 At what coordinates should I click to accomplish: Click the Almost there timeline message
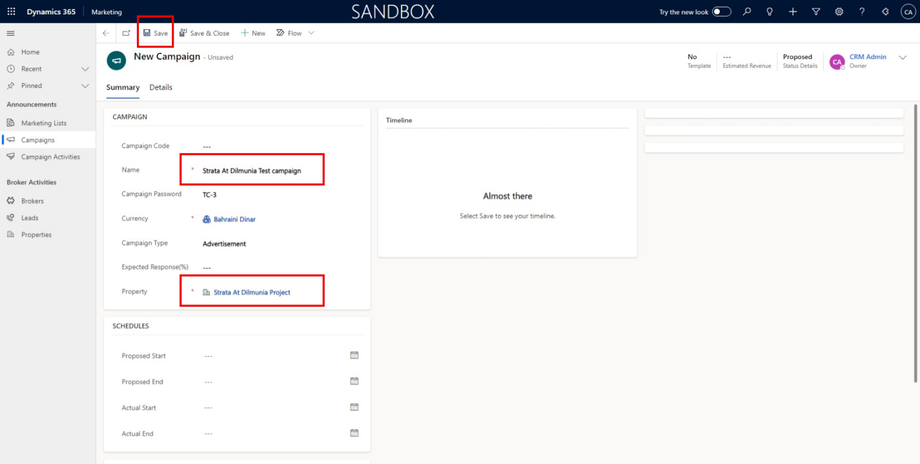pos(508,196)
